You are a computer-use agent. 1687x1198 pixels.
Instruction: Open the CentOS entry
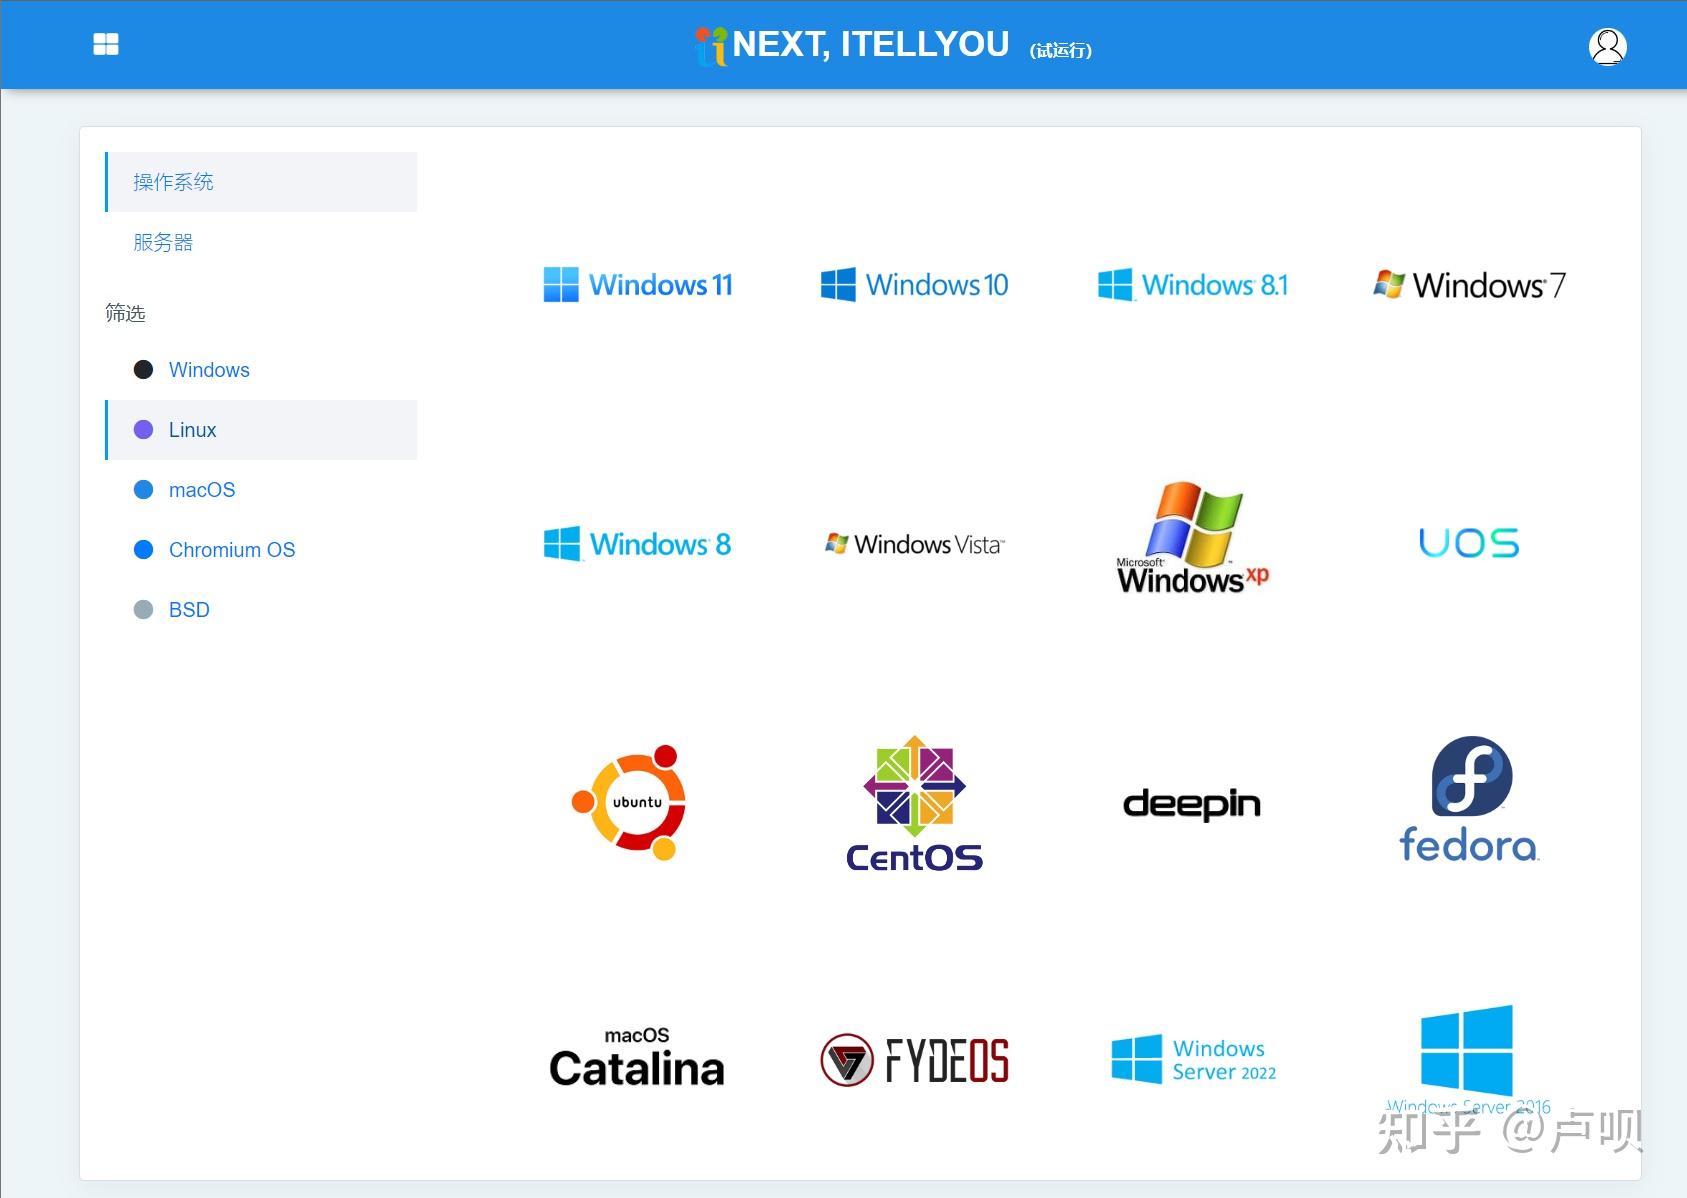[x=914, y=804]
